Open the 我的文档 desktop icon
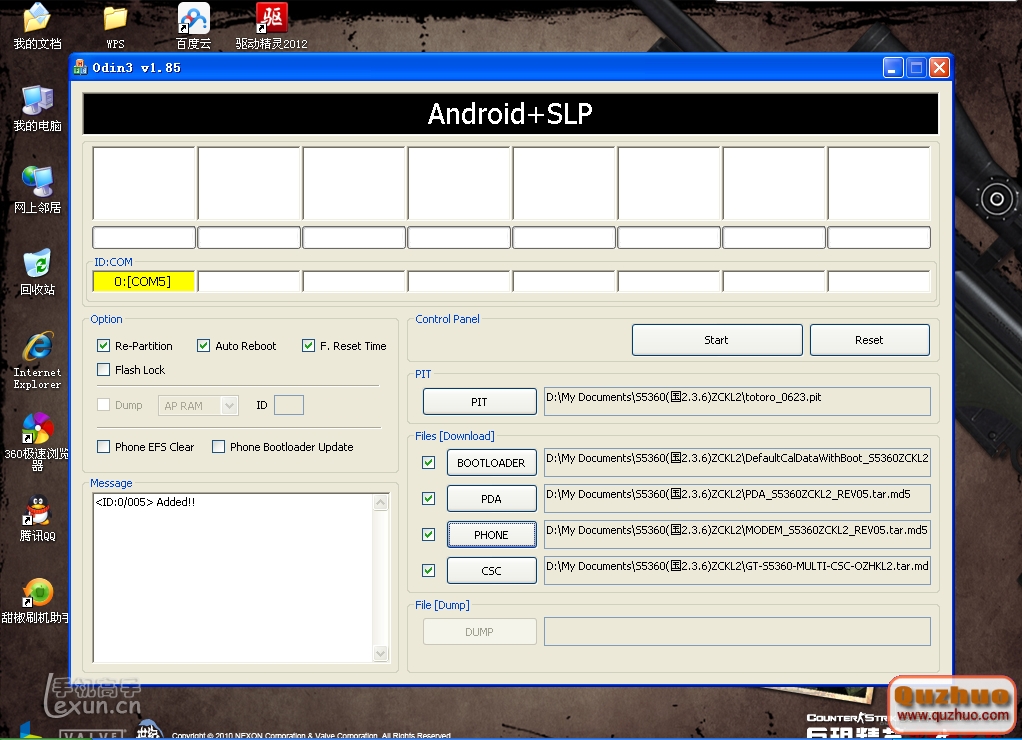This screenshot has width=1022, height=740. coord(37,19)
